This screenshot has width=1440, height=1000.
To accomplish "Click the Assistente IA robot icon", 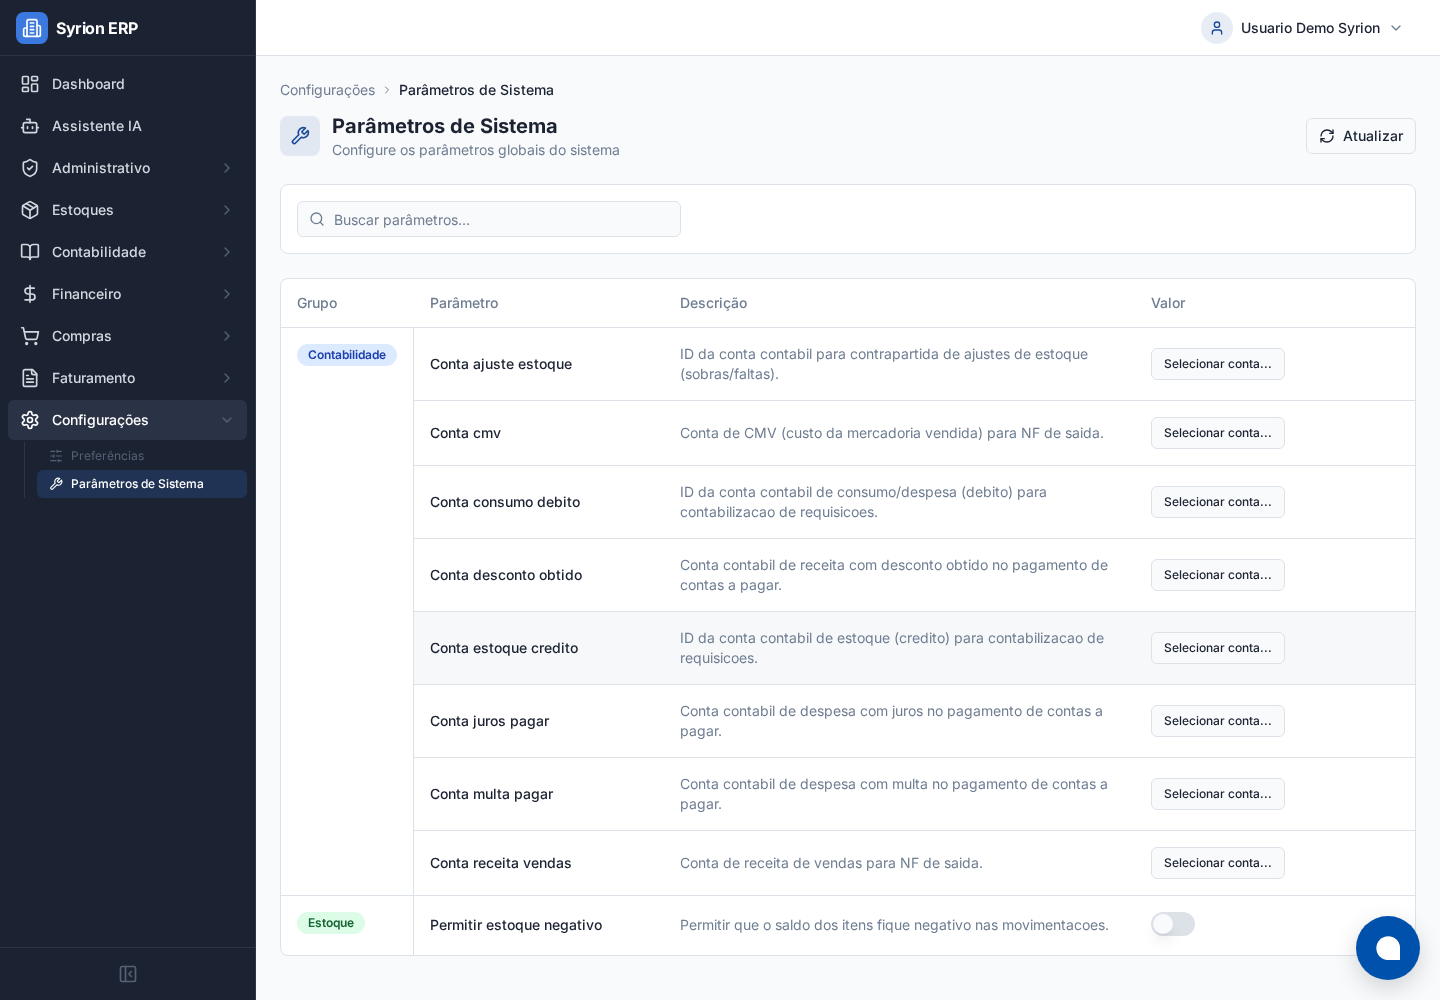I will (x=30, y=126).
